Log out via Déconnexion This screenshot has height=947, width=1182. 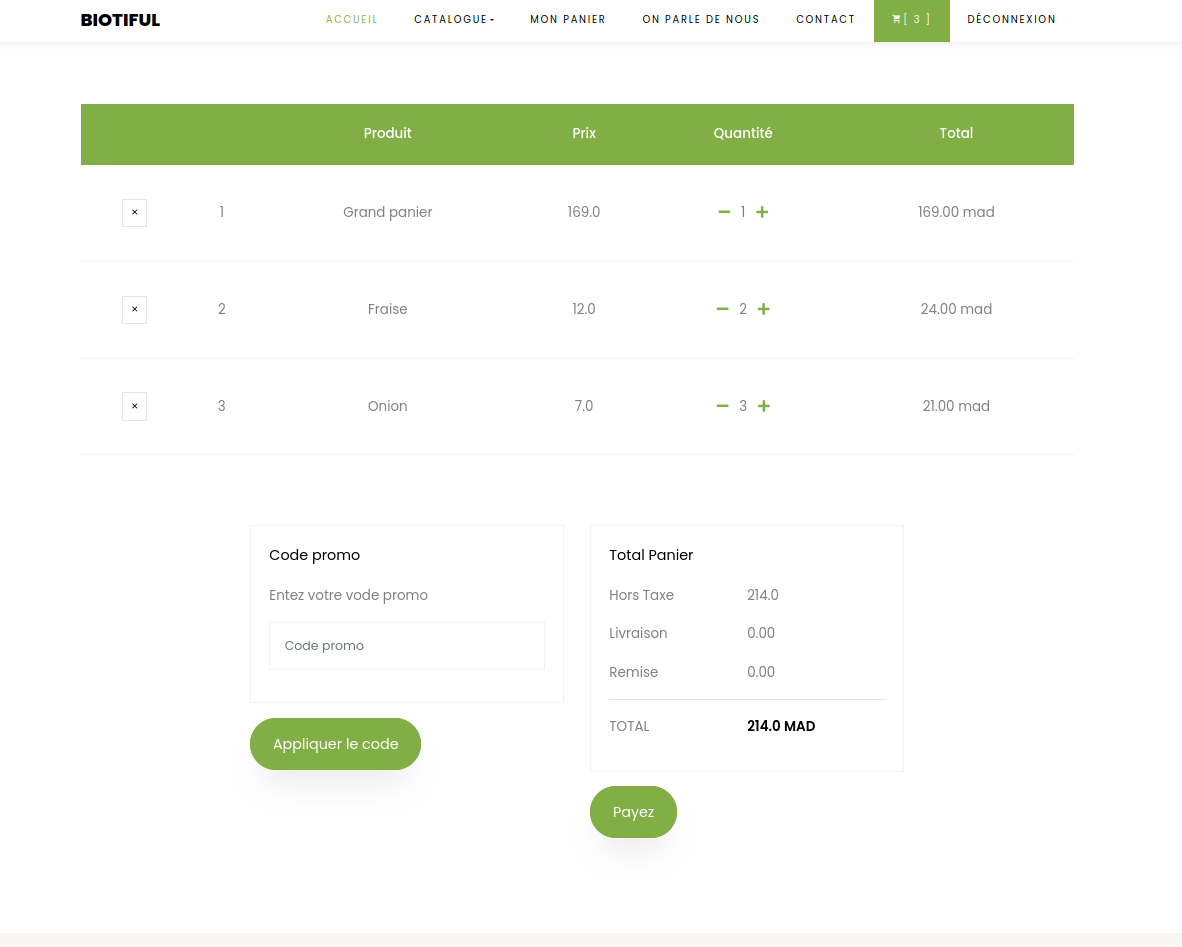click(x=1011, y=20)
